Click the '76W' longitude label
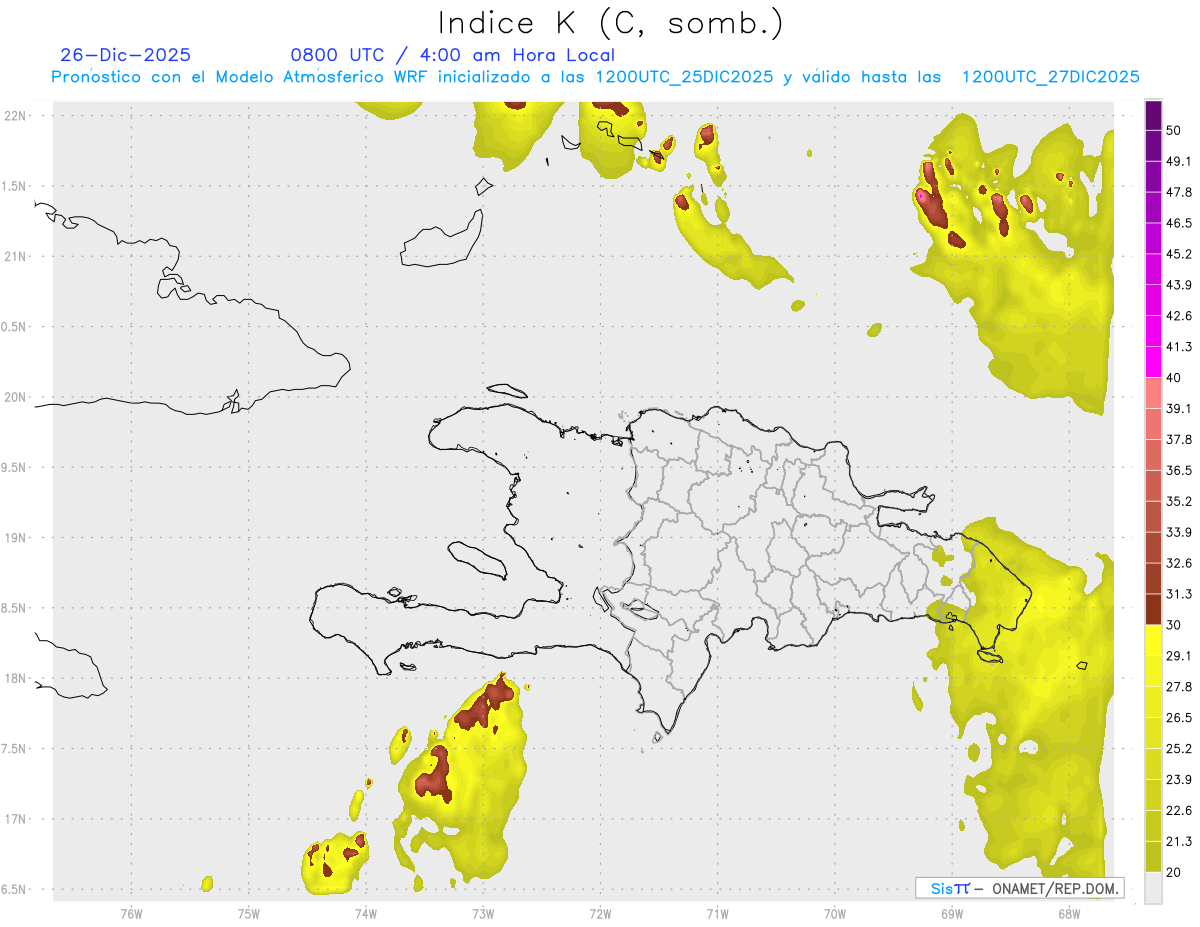Image resolution: width=1200 pixels, height=927 pixels. pyautogui.click(x=131, y=914)
